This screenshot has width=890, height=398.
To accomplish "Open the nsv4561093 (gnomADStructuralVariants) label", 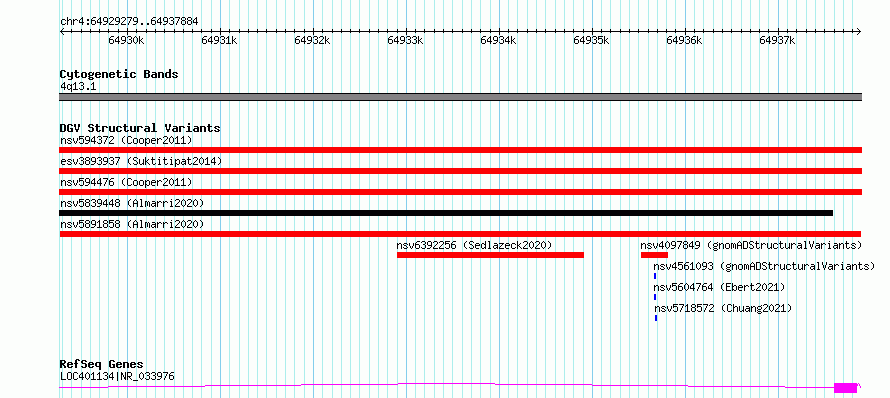I will tap(764, 266).
